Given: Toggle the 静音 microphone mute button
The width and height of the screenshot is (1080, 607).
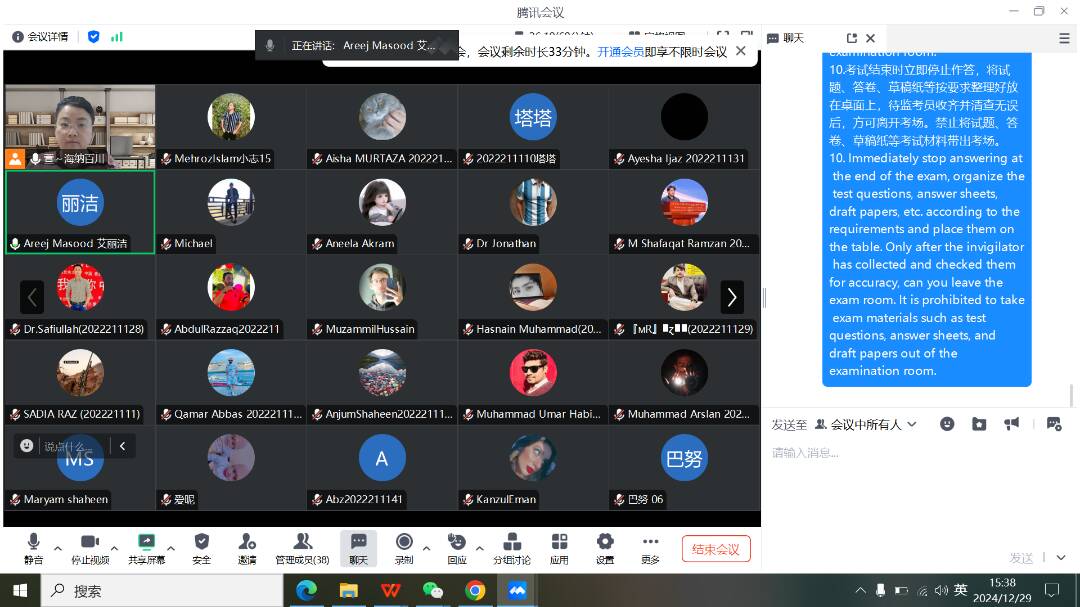Looking at the screenshot, I should [33, 548].
